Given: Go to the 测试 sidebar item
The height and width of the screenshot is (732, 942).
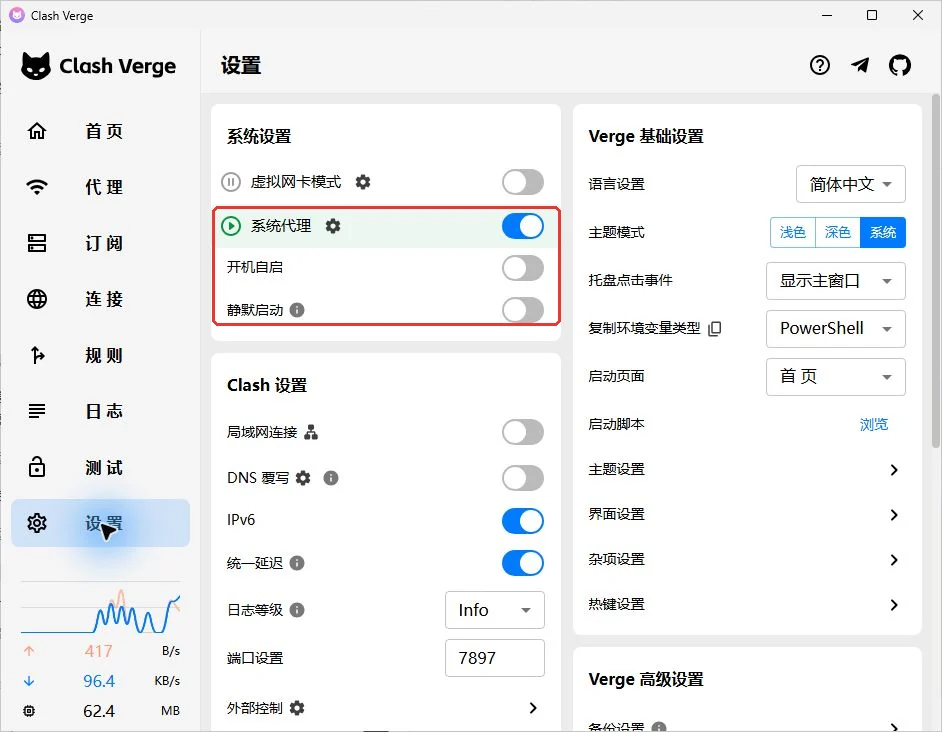Looking at the screenshot, I should 100,467.
